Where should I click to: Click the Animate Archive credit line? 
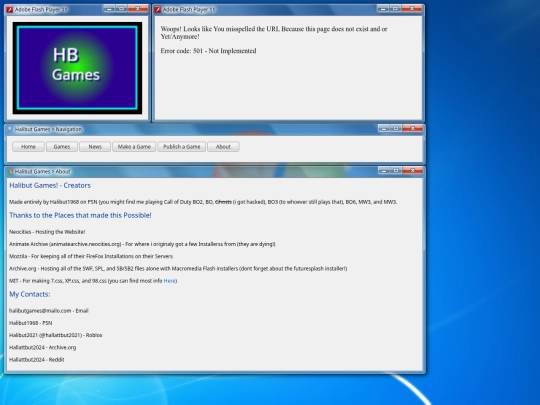click(x=142, y=244)
